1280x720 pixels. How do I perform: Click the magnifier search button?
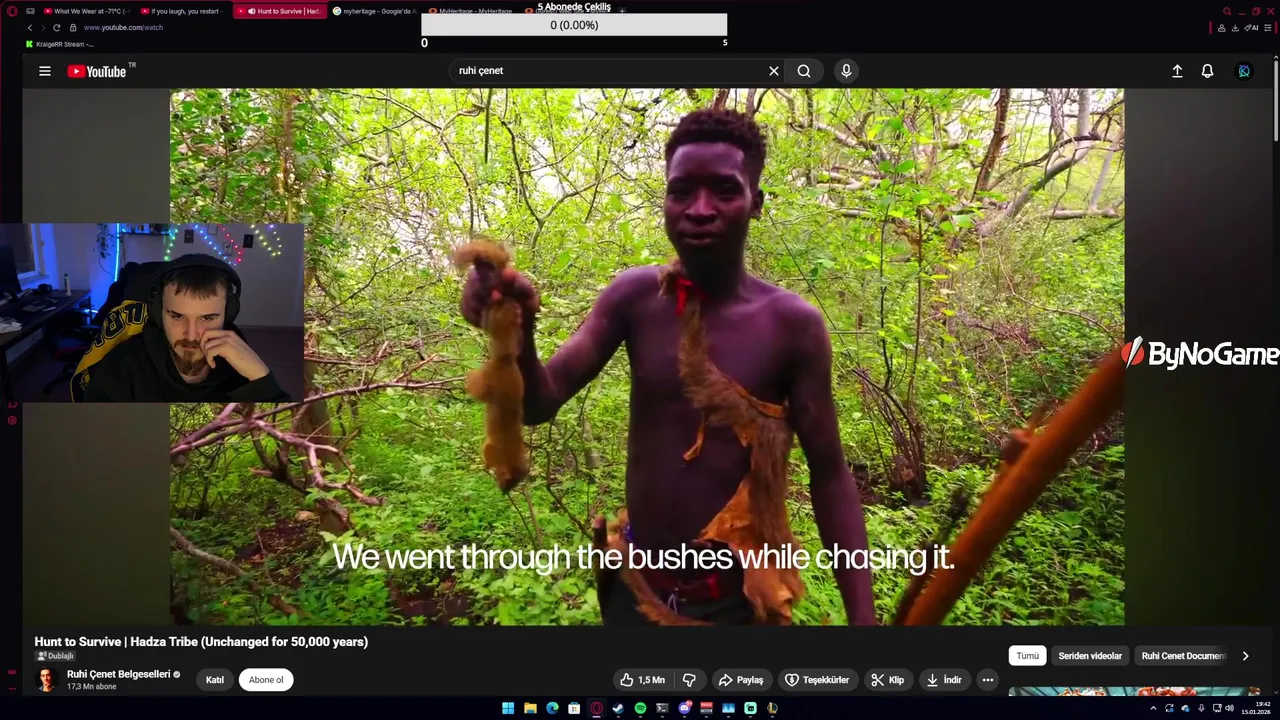804,71
